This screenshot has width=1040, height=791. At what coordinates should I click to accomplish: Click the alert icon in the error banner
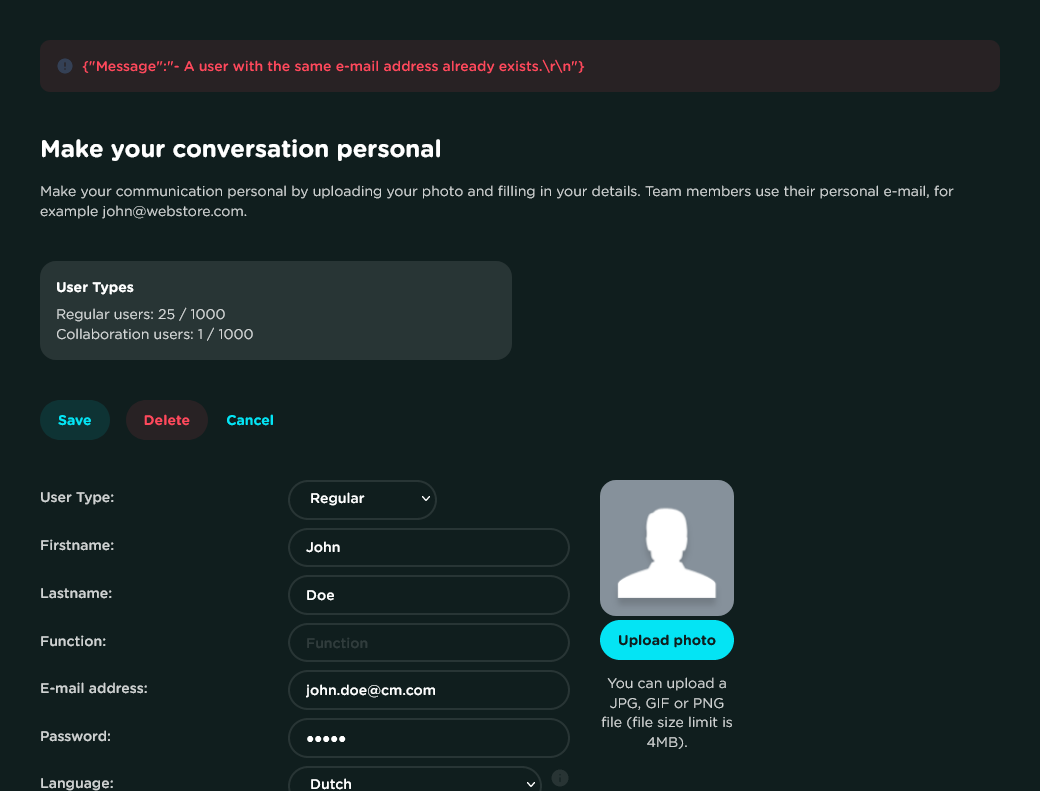[x=65, y=66]
